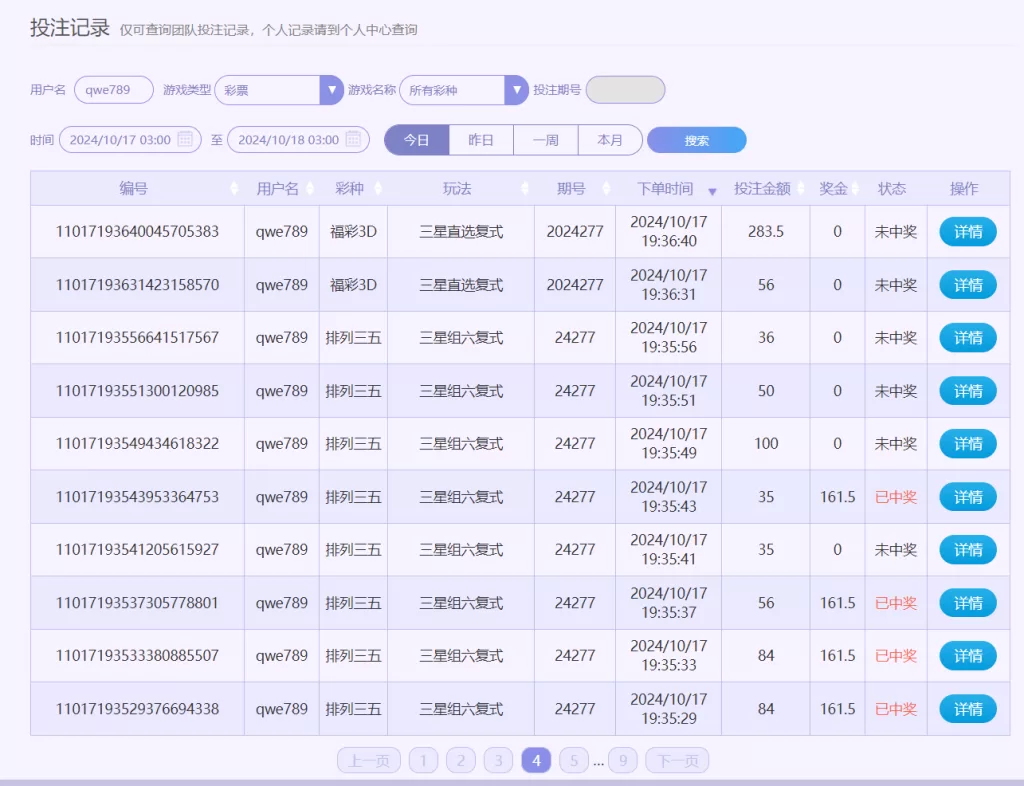Sort by 彩种 column arrows

pyautogui.click(x=377, y=189)
